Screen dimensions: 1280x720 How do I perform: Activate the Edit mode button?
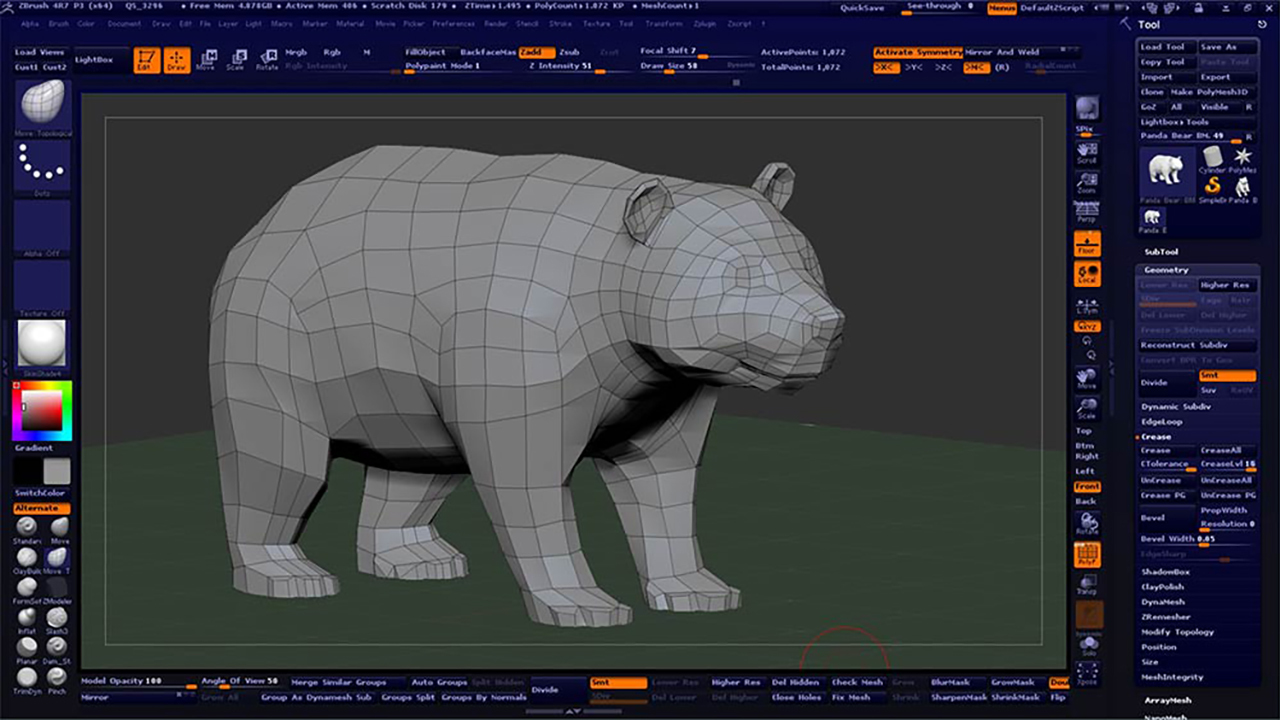[x=146, y=60]
